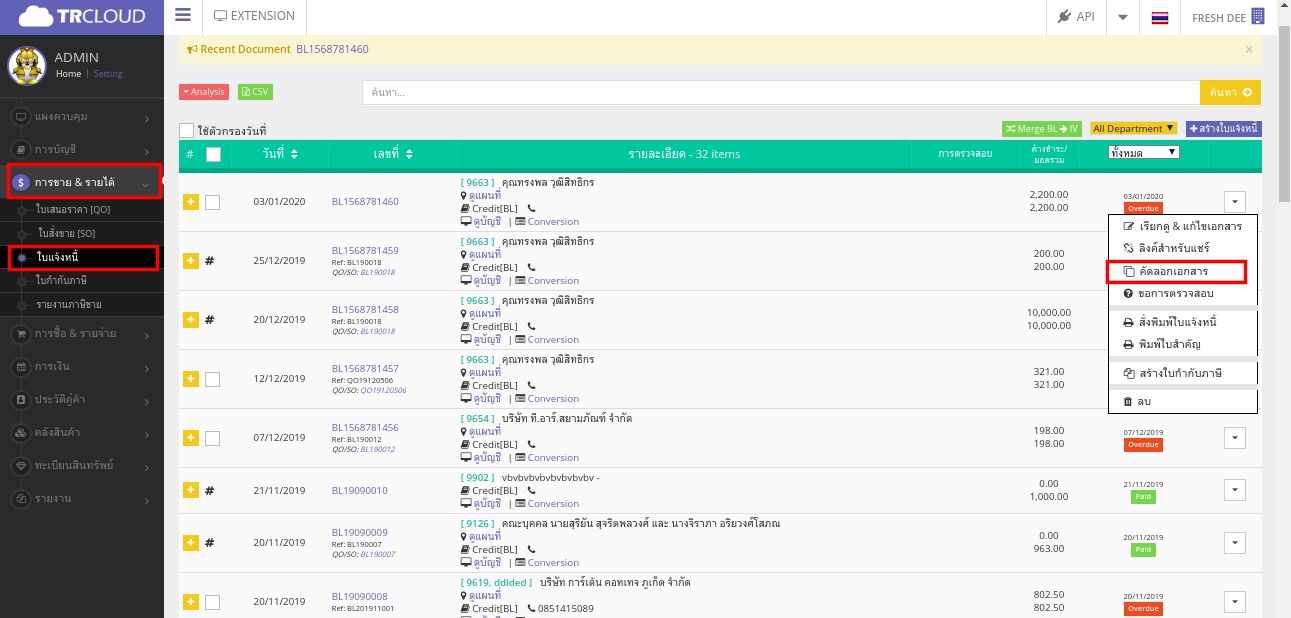
Task: Open action dropdown for row BL19090008
Action: pos(1234,602)
